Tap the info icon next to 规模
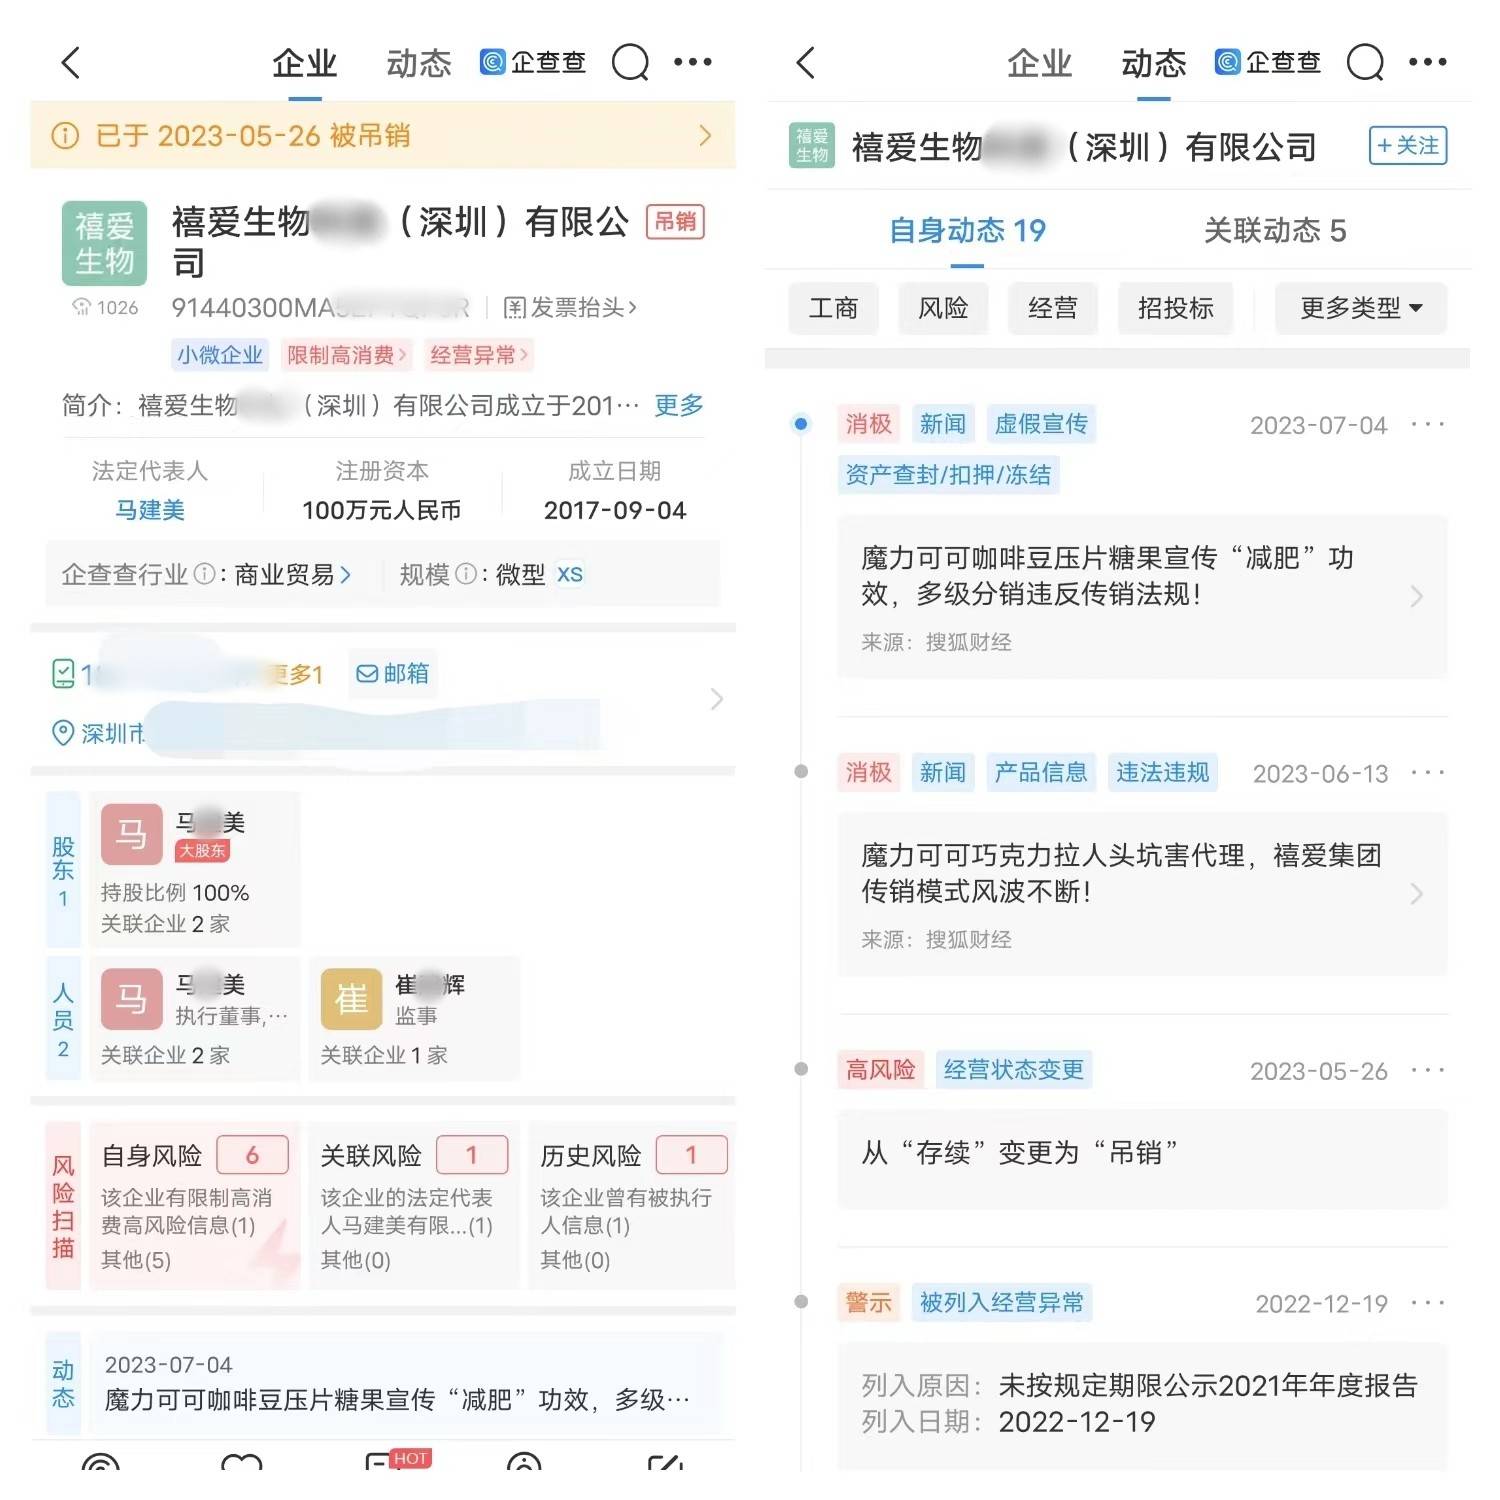1500x1500 pixels. point(465,574)
